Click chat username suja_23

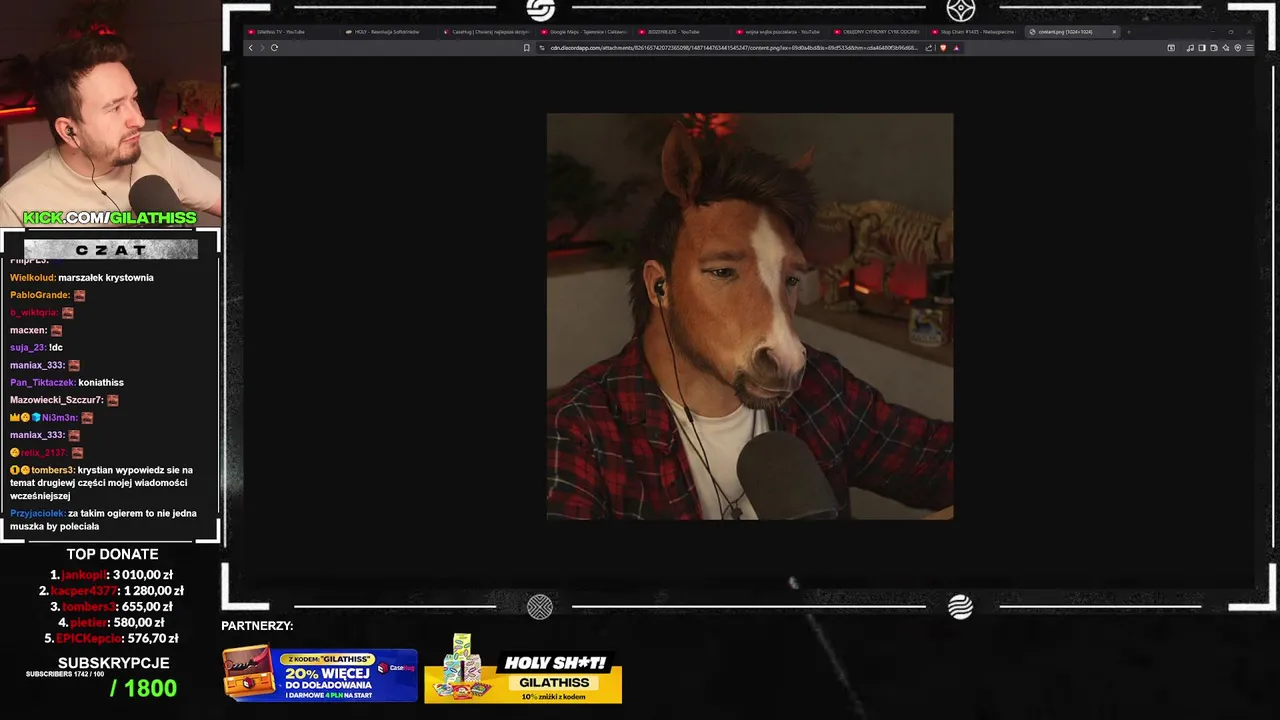(27, 347)
